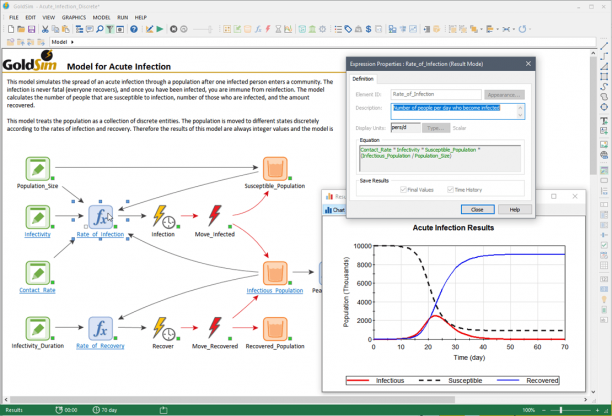The image size is (612, 416).
Task: Click the Copy toolbar icon
Action: [x=55, y=29]
